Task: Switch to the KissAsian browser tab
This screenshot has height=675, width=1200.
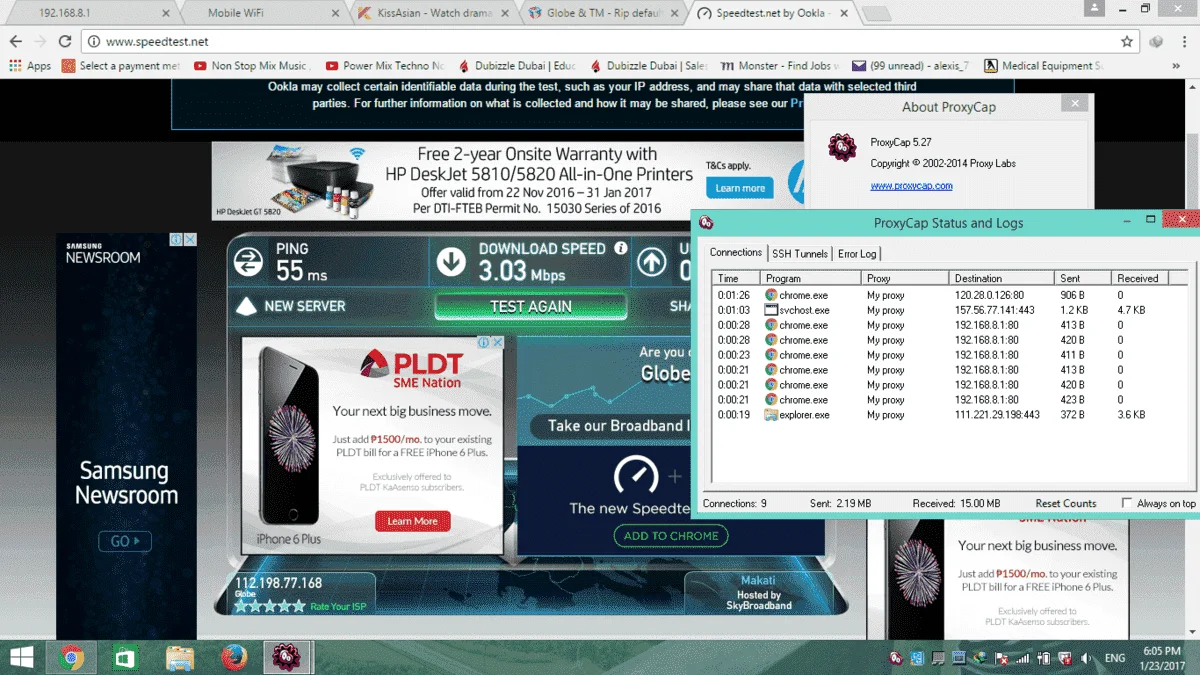Action: pyautogui.click(x=430, y=13)
